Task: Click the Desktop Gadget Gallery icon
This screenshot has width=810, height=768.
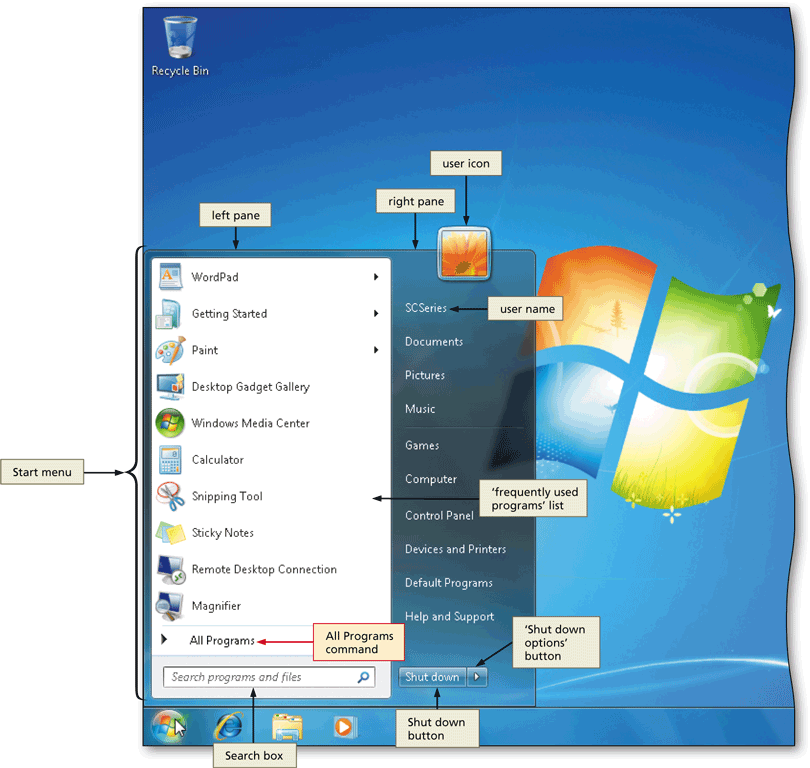Action: 170,387
